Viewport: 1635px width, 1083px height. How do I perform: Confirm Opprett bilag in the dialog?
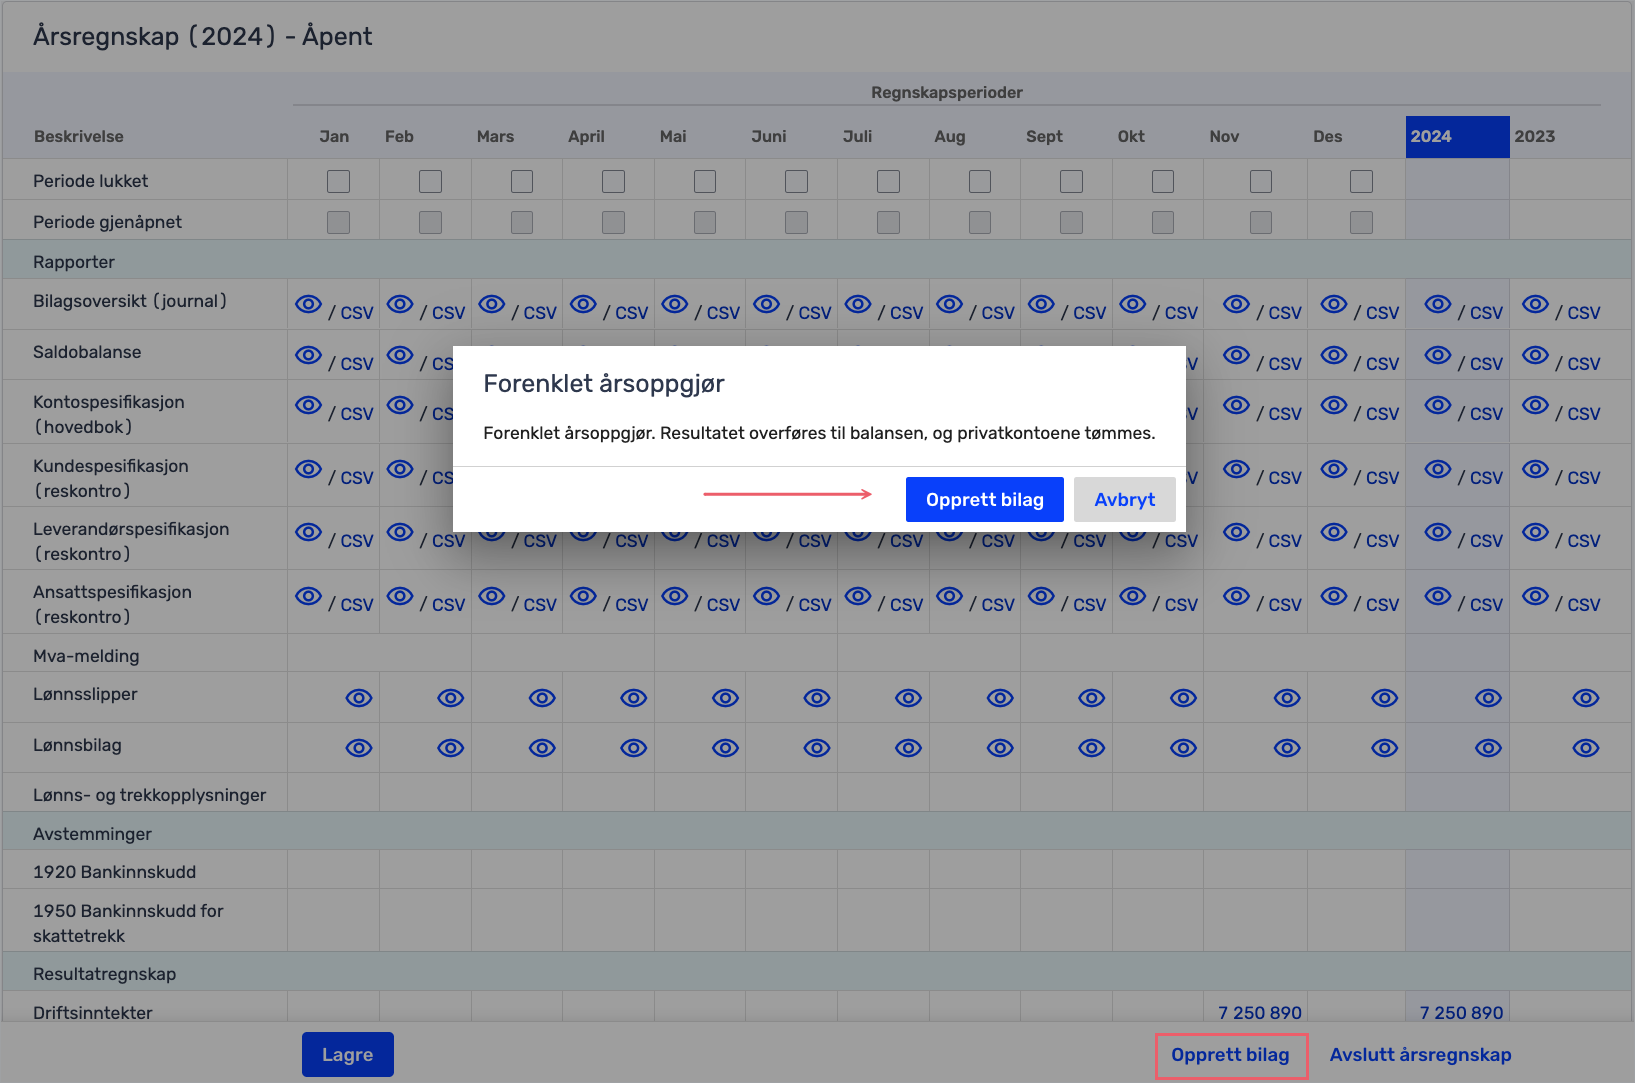click(x=984, y=499)
